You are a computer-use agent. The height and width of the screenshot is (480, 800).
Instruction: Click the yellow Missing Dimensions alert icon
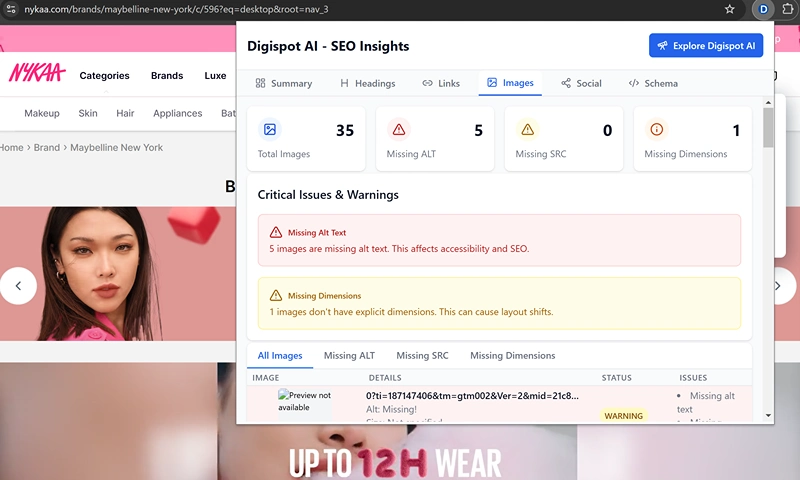coord(276,295)
